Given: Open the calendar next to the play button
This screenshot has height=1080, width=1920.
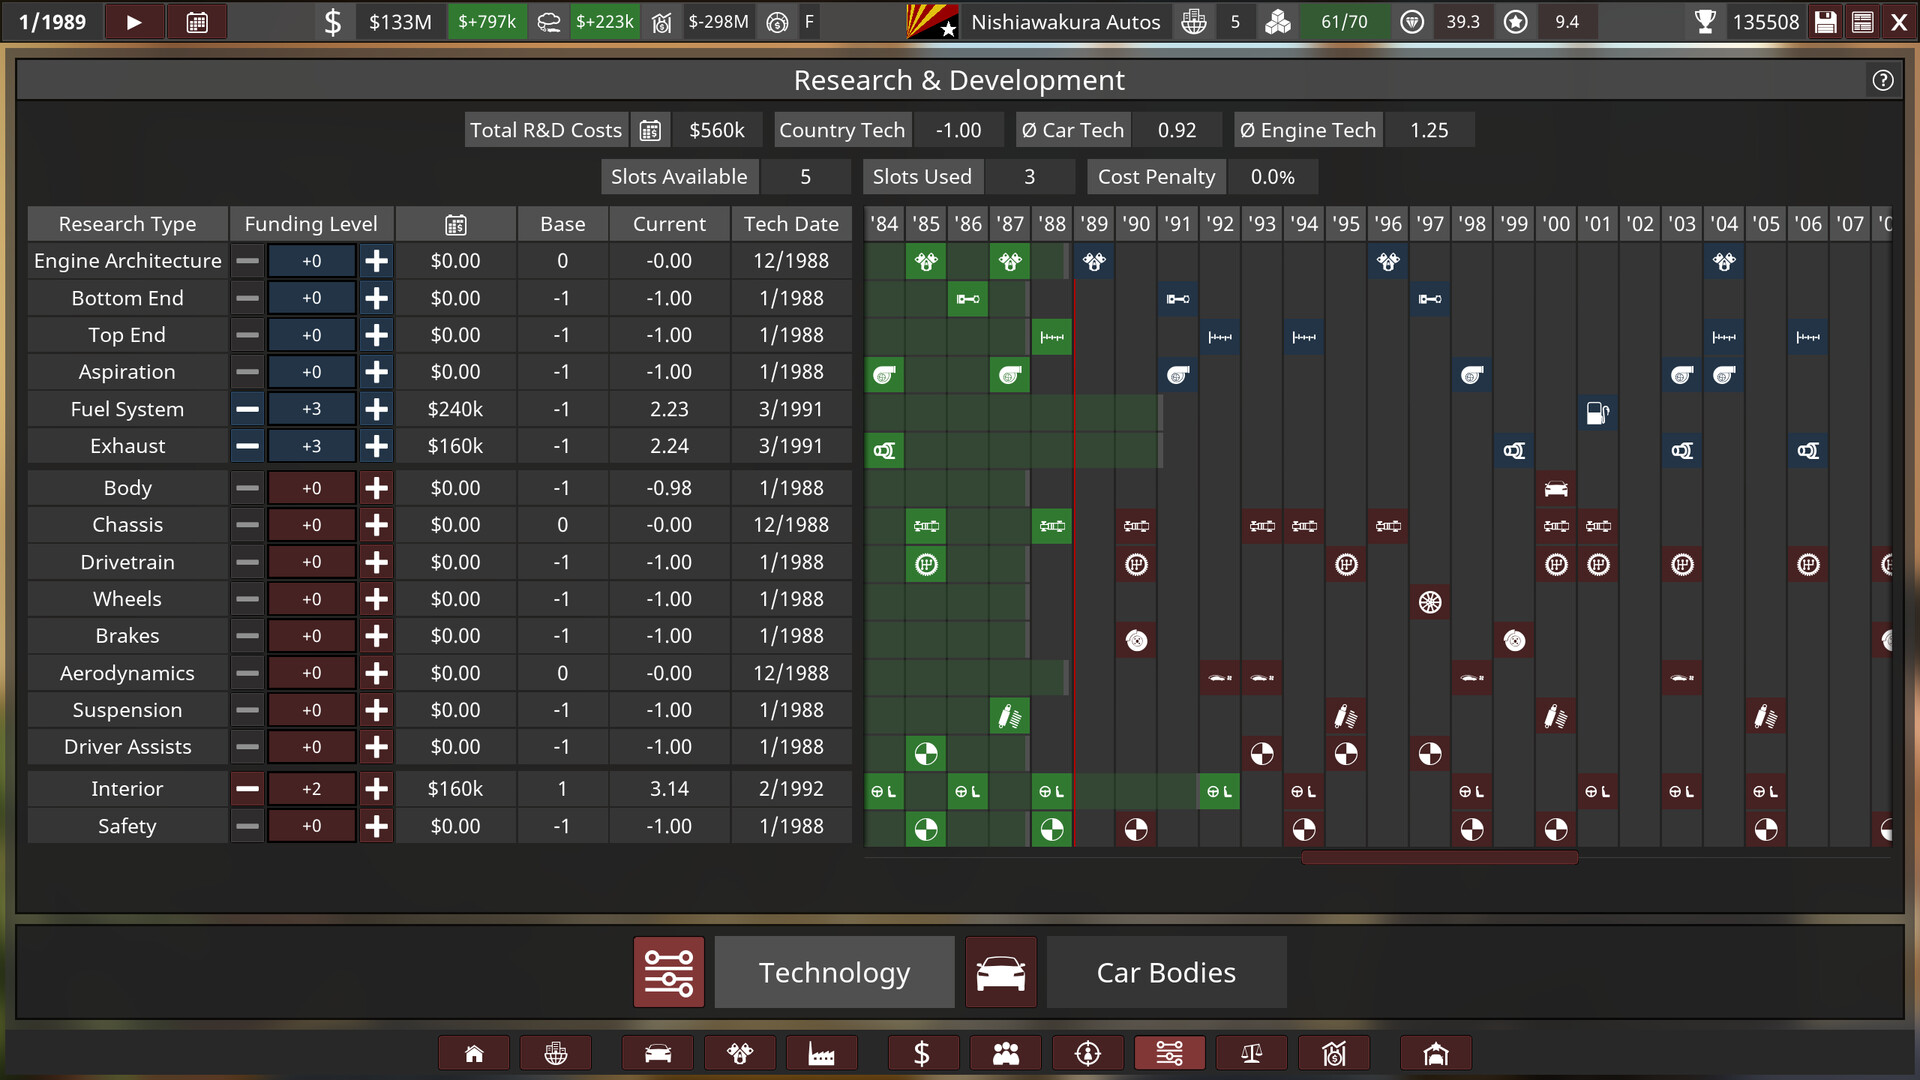Looking at the screenshot, I should tap(197, 21).
